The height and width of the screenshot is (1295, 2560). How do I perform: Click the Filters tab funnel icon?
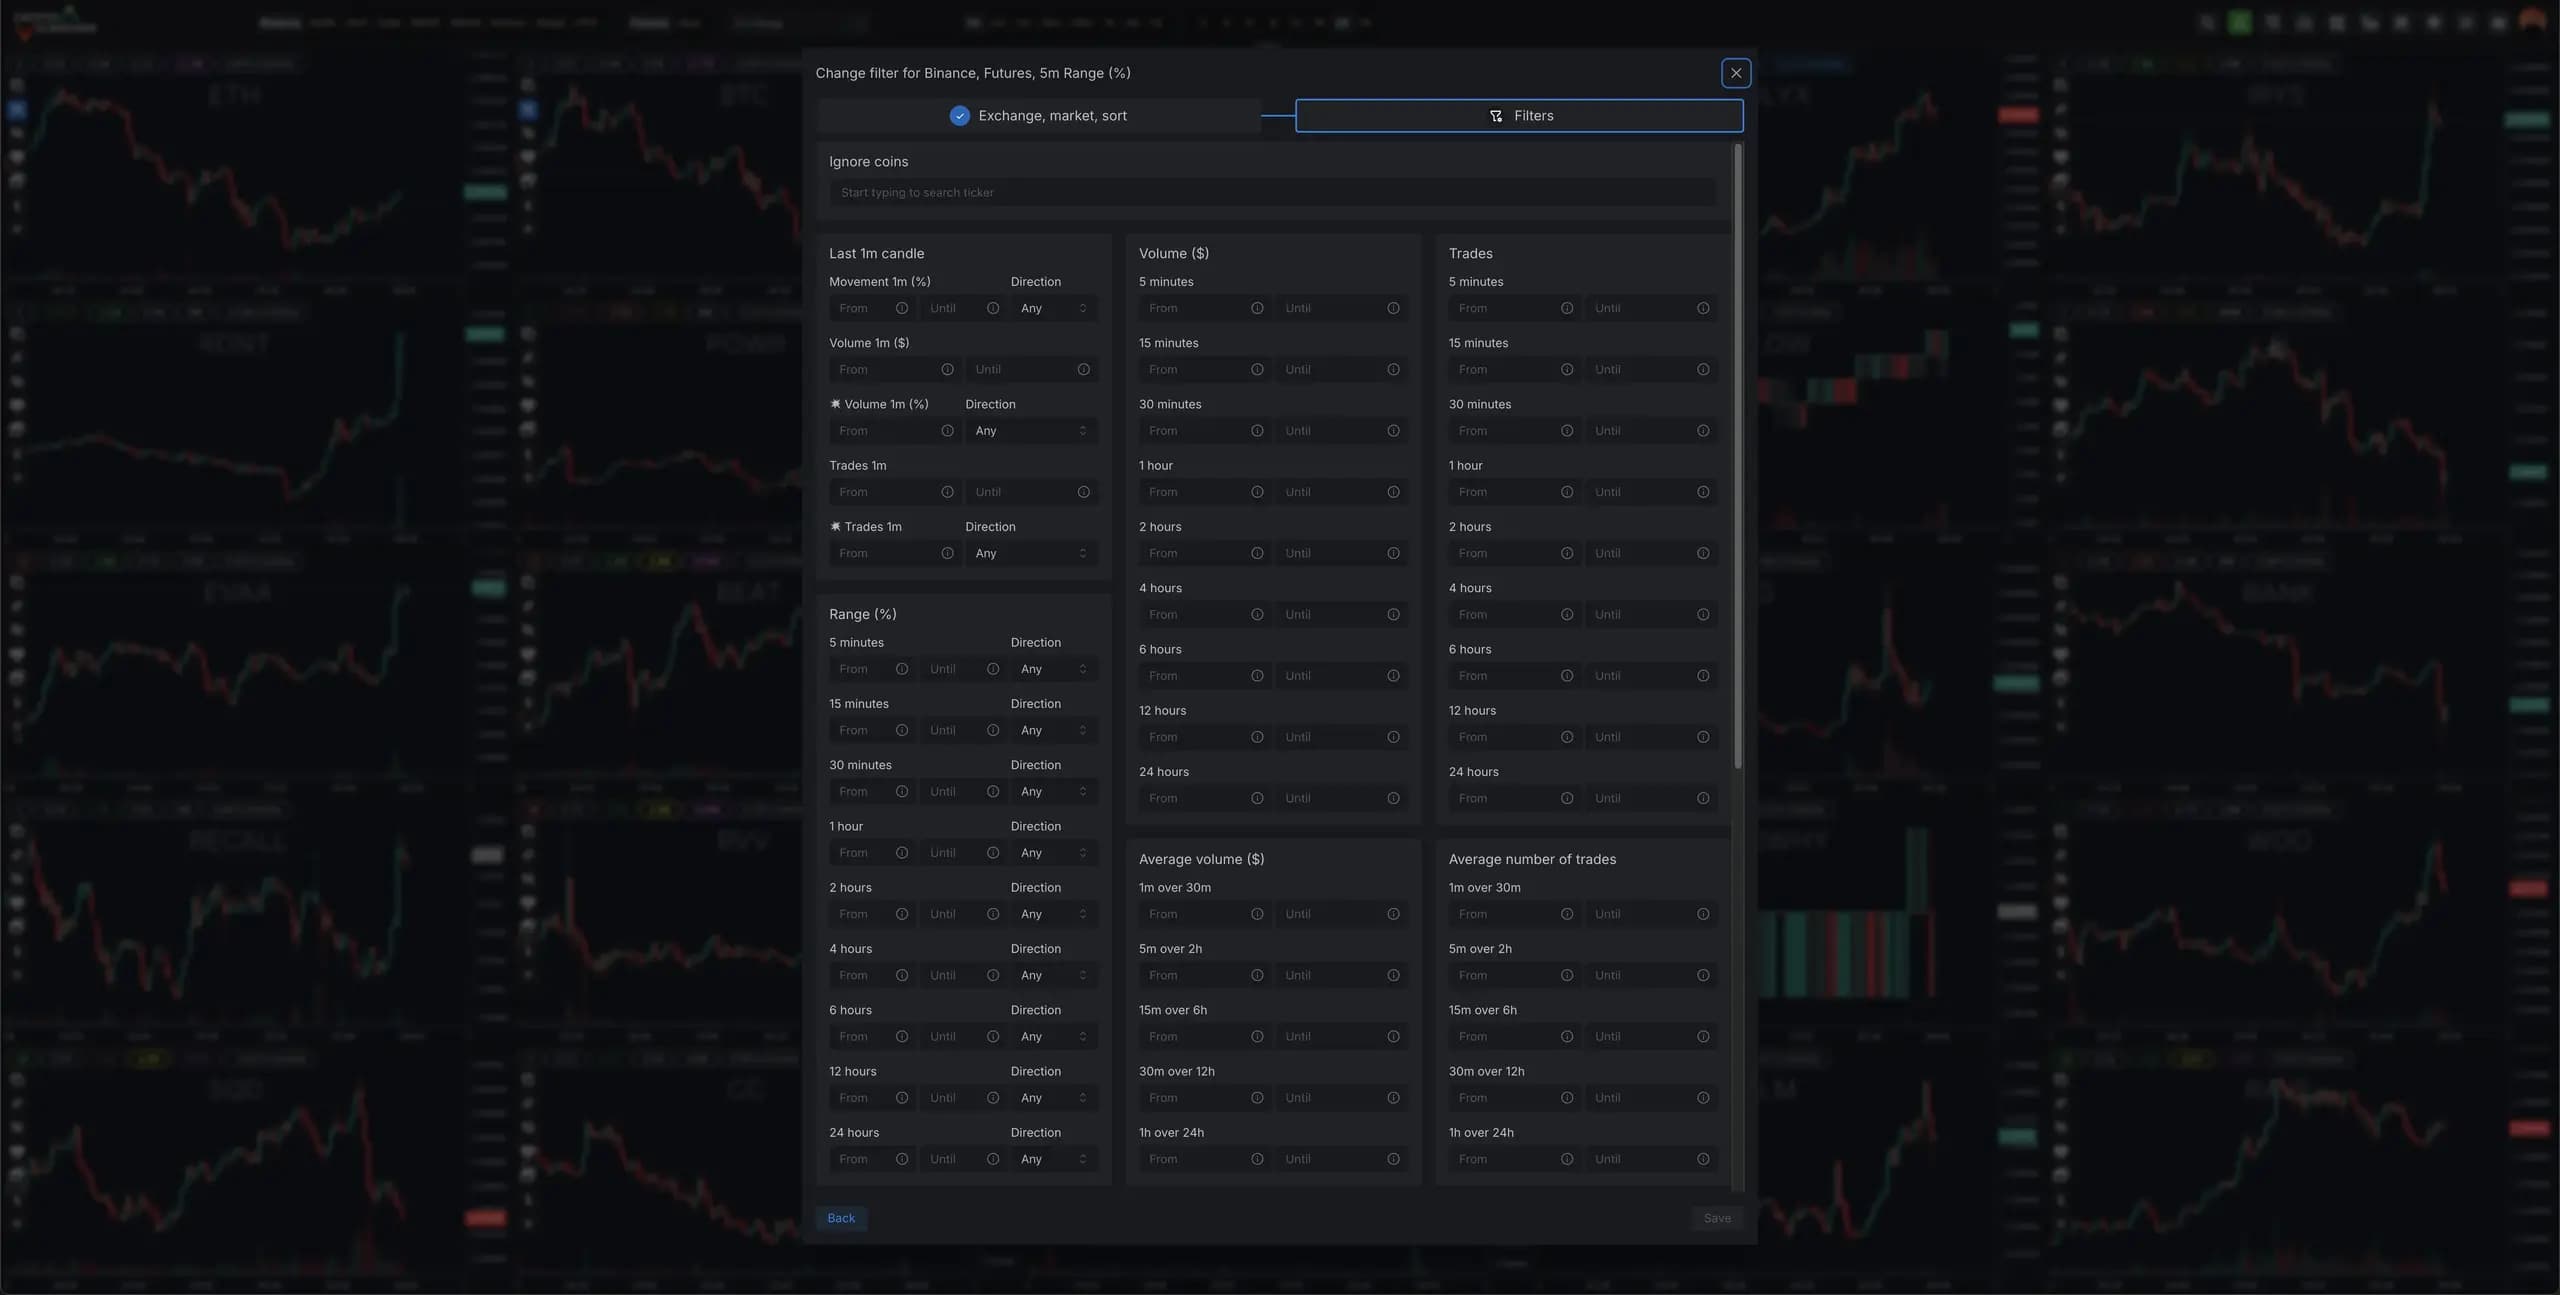pyautogui.click(x=1496, y=116)
